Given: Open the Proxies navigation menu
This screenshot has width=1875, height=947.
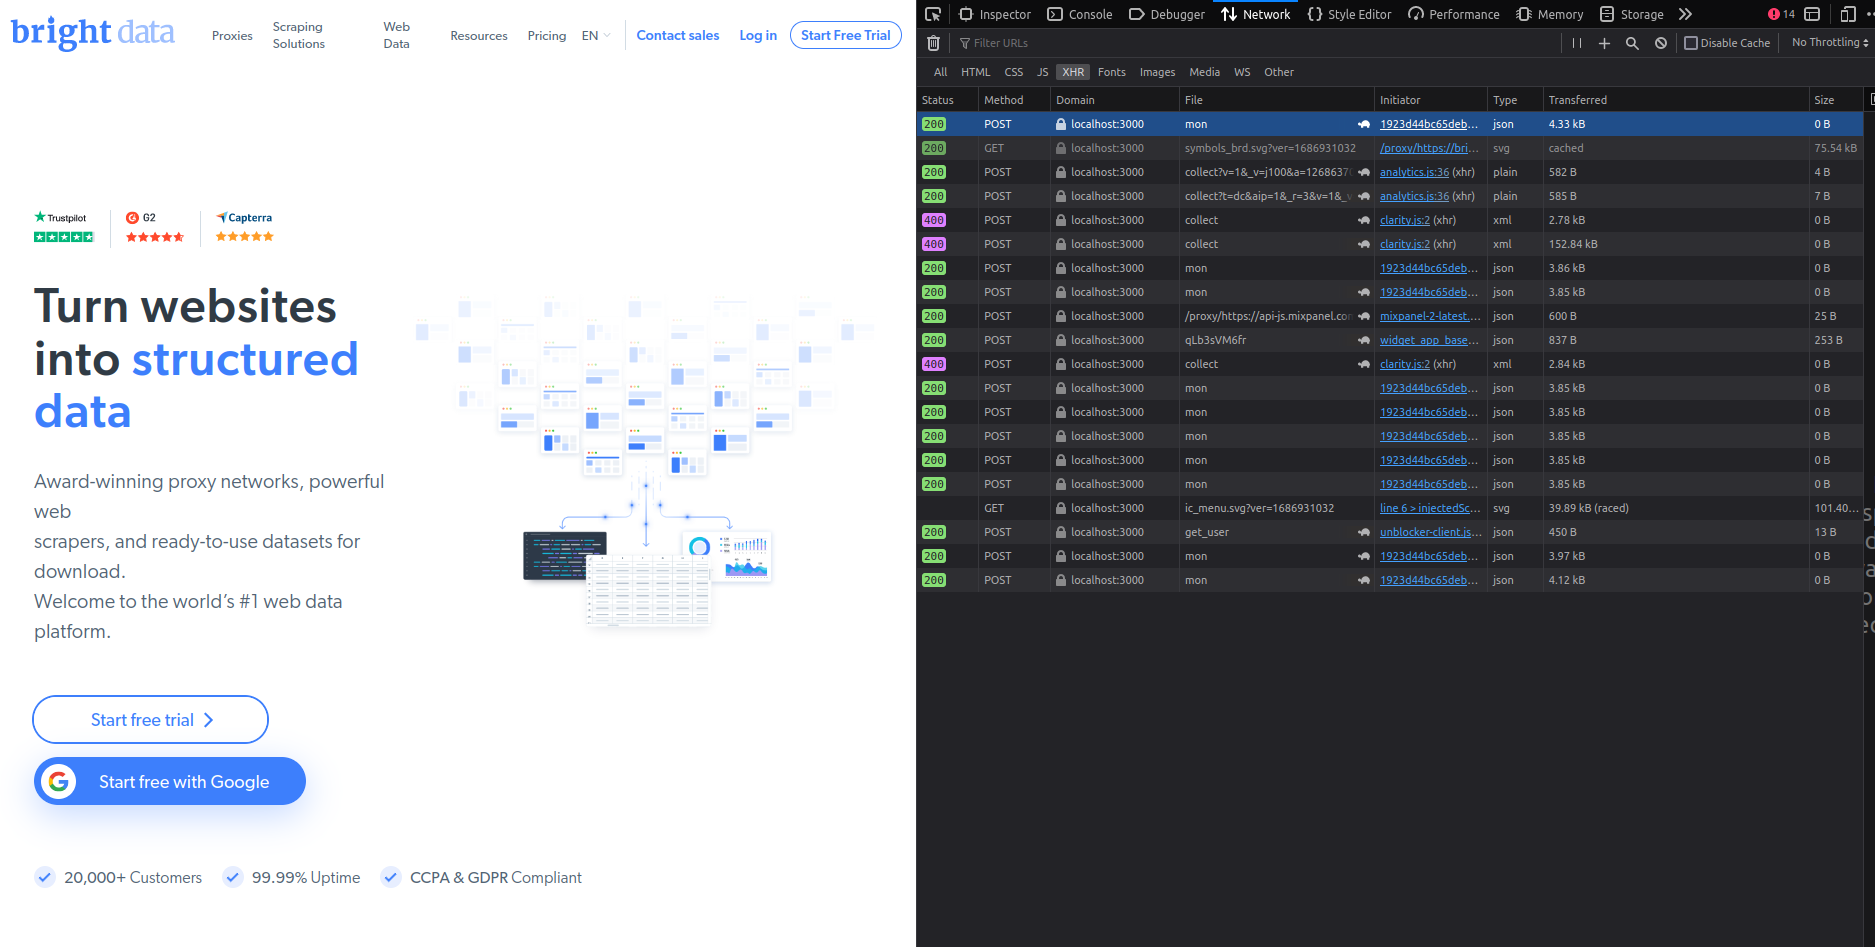Looking at the screenshot, I should [232, 35].
